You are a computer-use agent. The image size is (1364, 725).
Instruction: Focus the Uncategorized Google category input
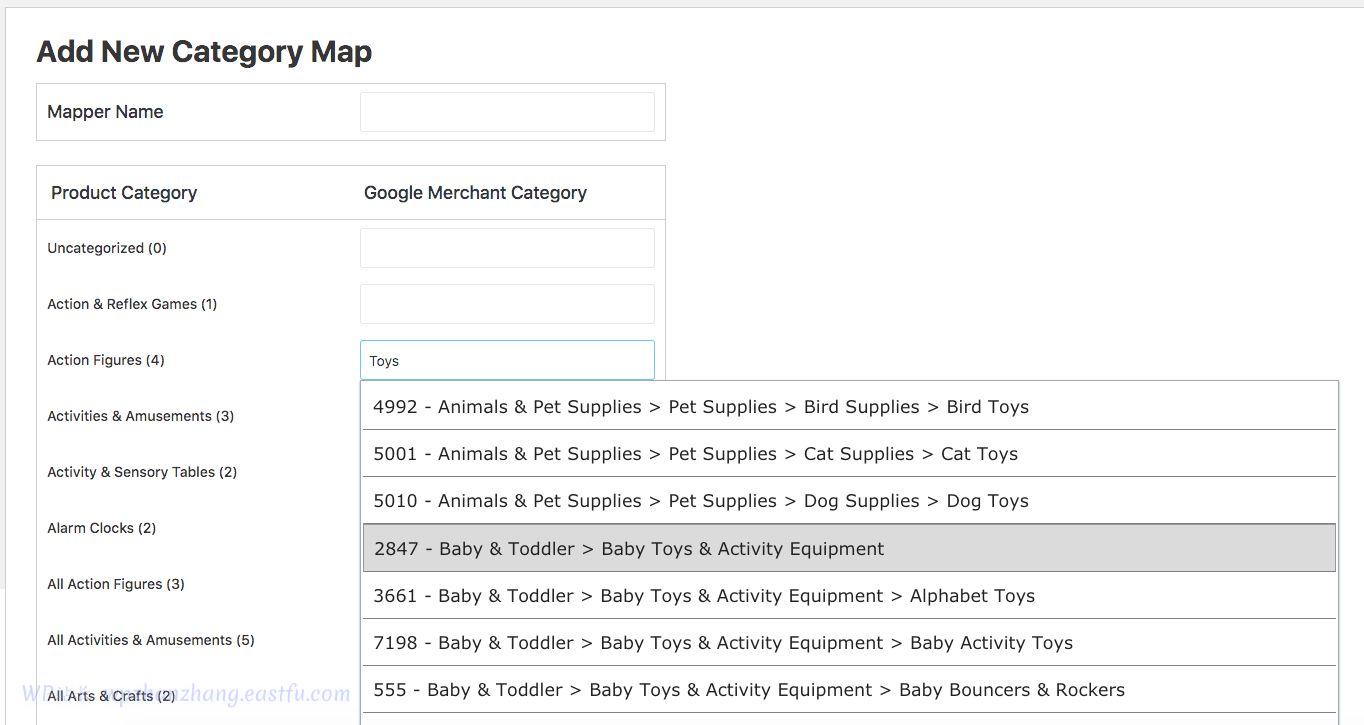[507, 248]
